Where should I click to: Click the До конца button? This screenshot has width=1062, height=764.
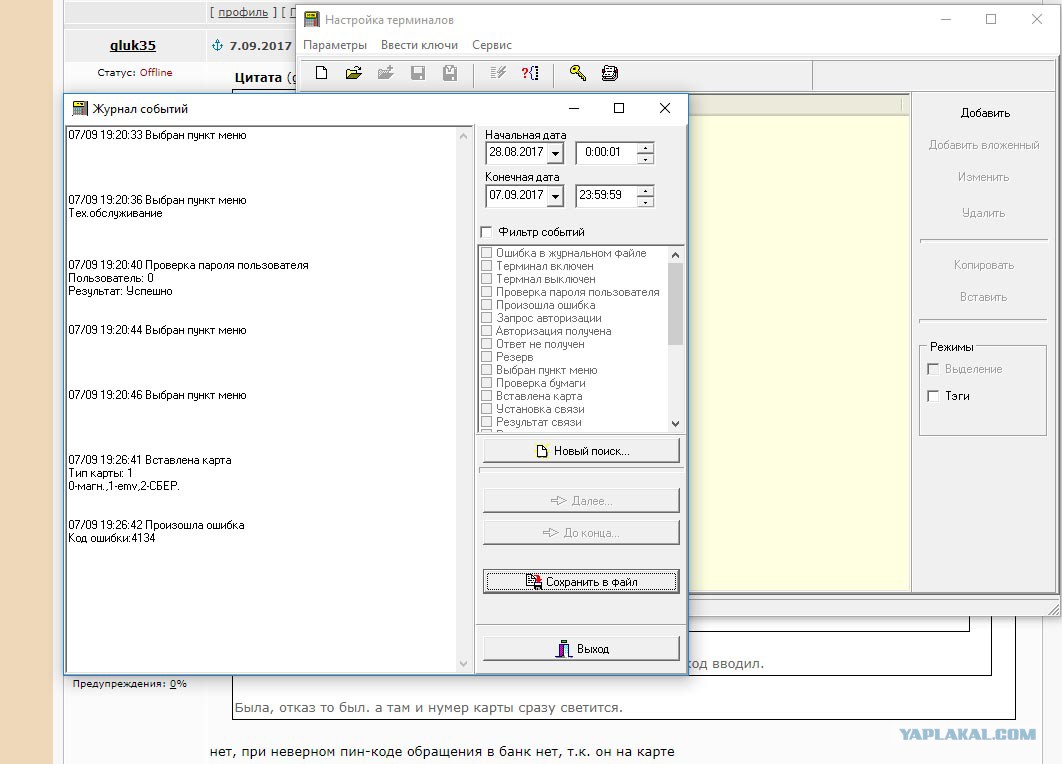click(581, 533)
